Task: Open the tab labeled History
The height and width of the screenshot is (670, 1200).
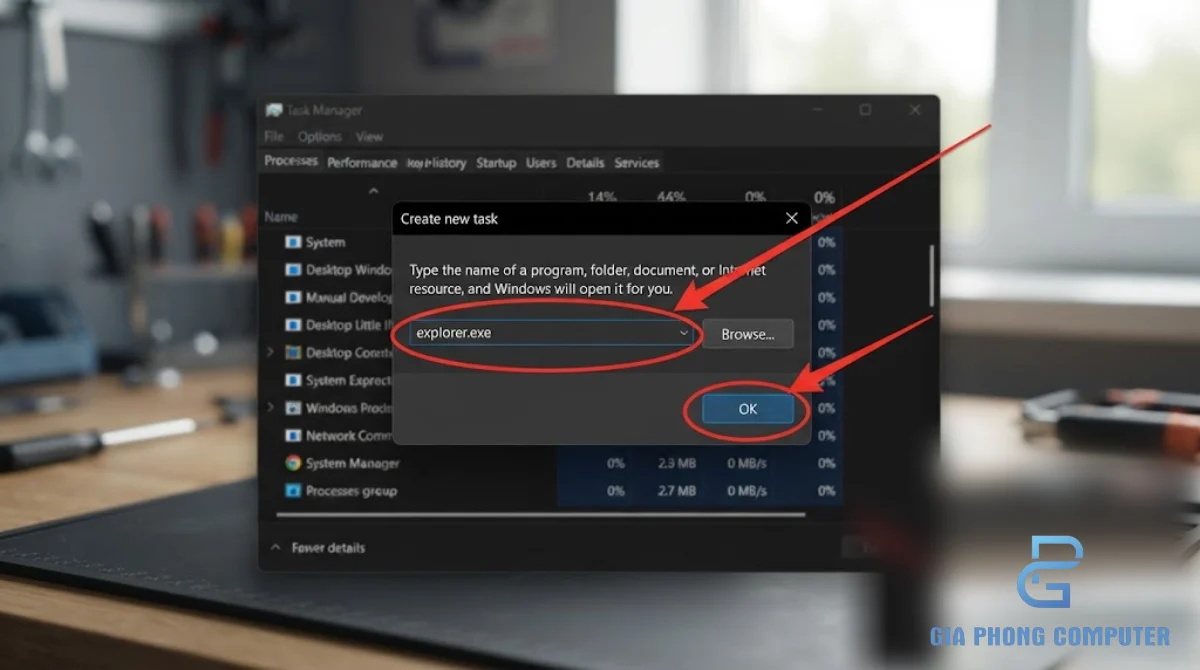Action: (x=437, y=163)
